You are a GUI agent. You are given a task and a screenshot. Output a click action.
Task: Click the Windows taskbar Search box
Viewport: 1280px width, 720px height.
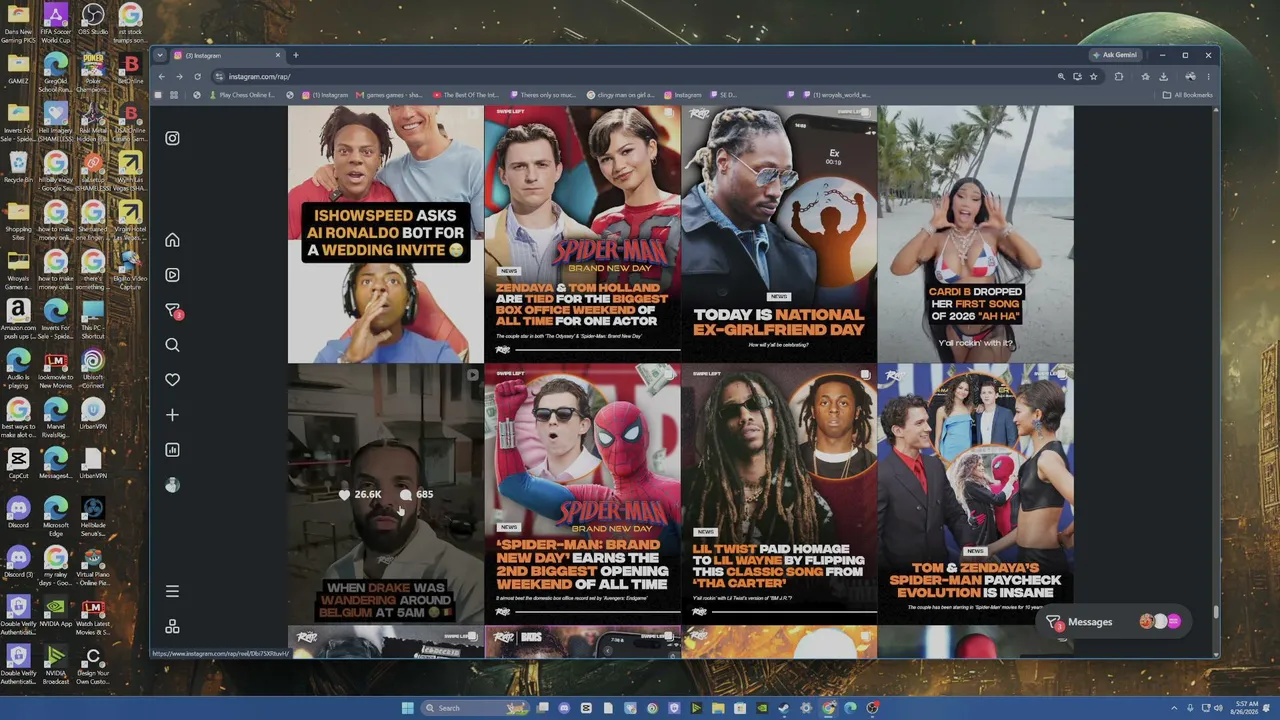click(475, 708)
